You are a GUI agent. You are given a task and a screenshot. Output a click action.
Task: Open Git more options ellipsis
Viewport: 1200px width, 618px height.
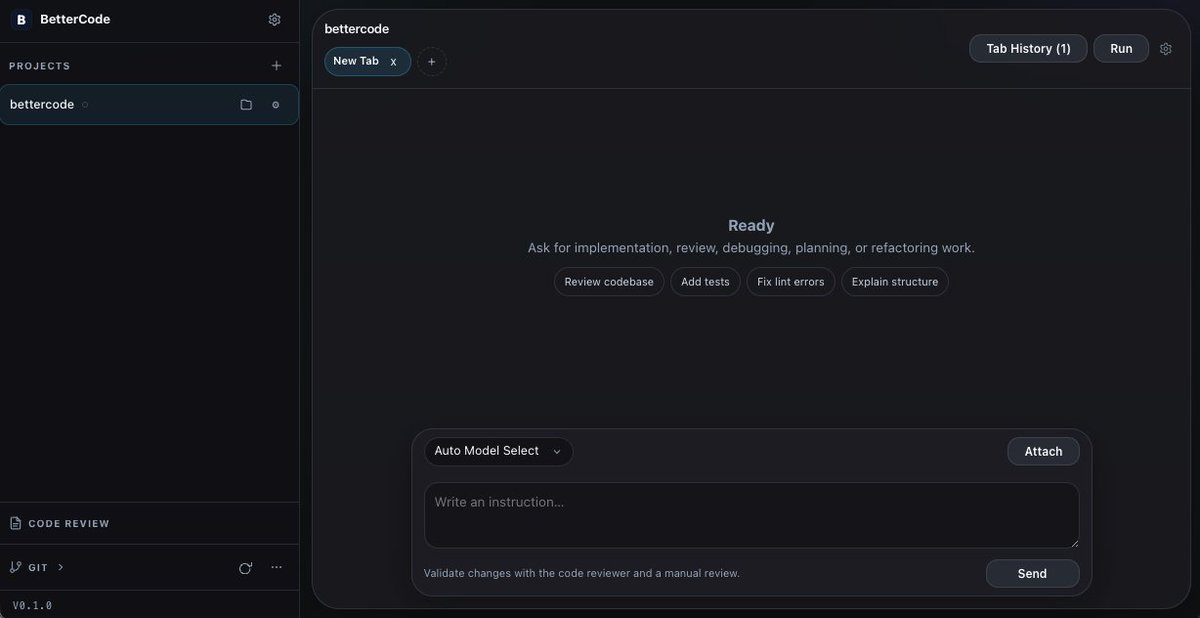coord(277,567)
